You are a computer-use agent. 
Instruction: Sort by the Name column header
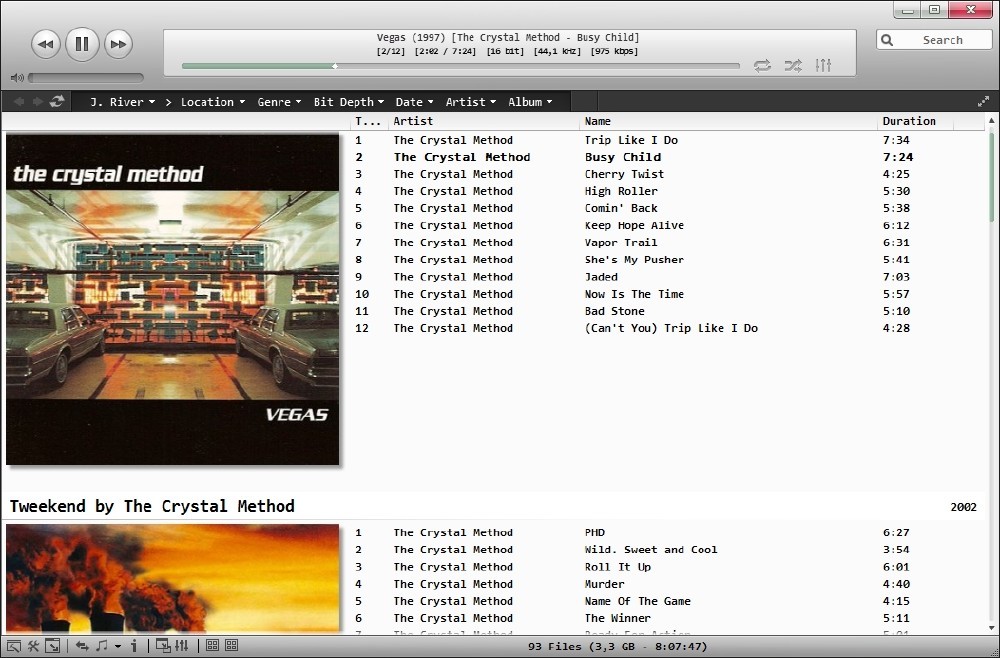pos(729,121)
